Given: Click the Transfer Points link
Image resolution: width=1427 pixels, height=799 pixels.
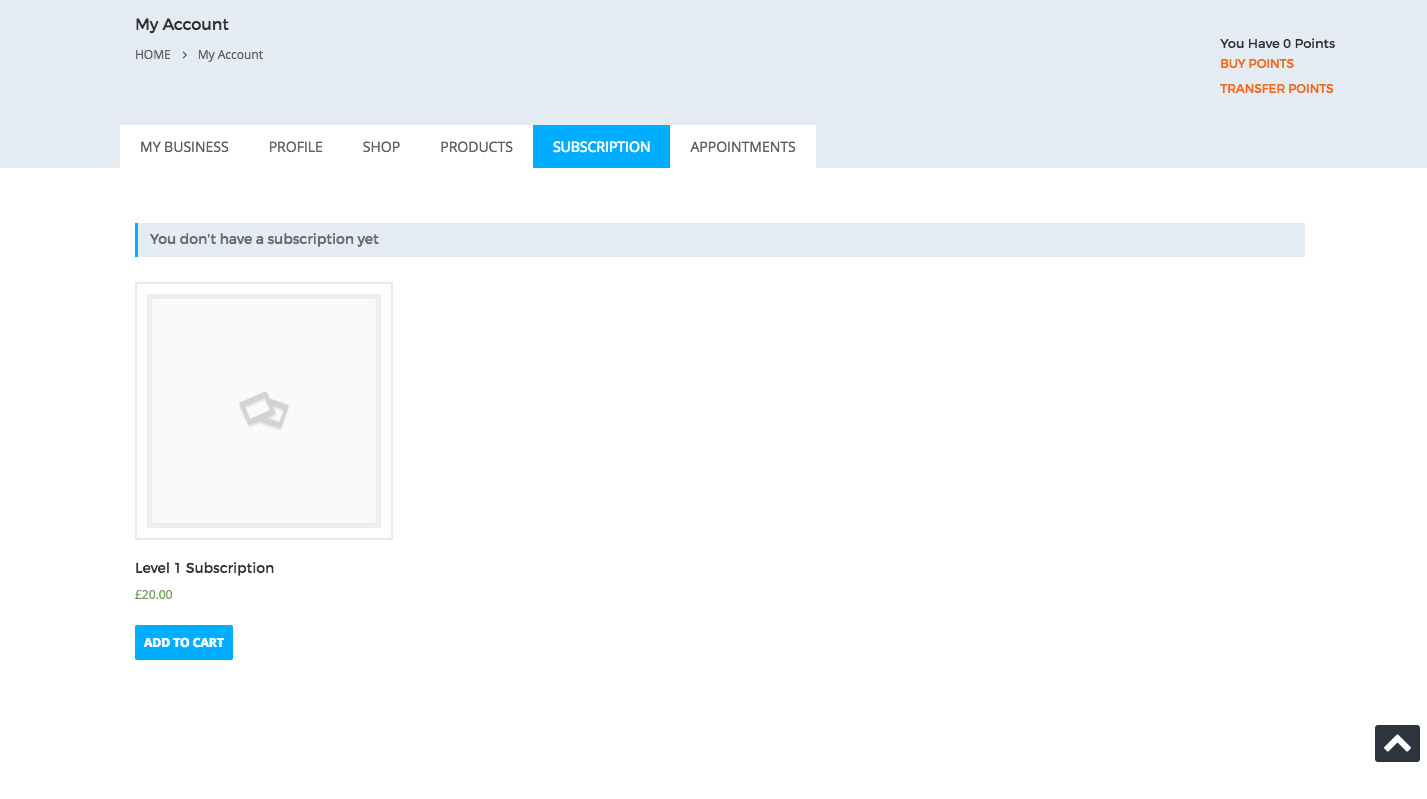Looking at the screenshot, I should click(x=1276, y=89).
